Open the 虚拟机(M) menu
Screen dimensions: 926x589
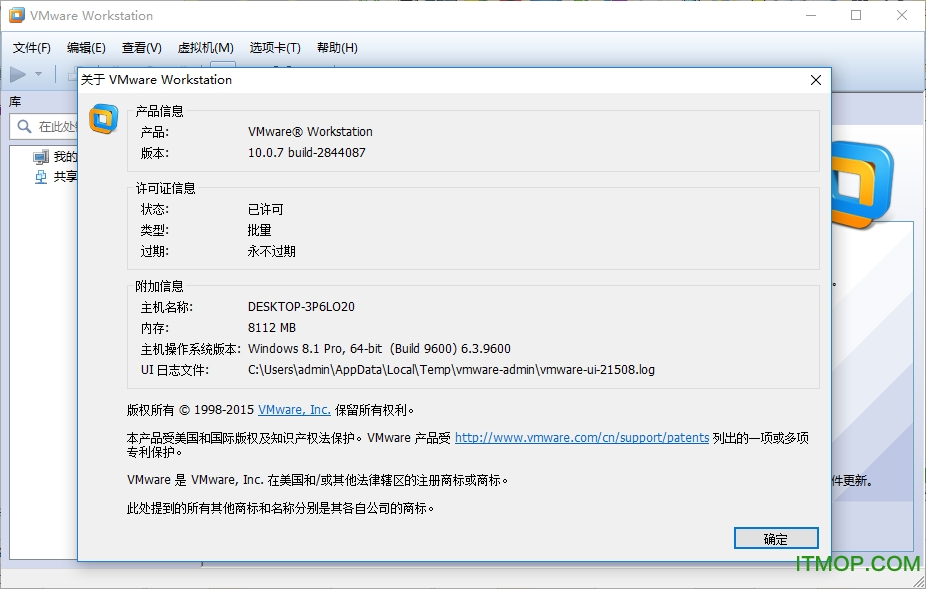click(205, 48)
